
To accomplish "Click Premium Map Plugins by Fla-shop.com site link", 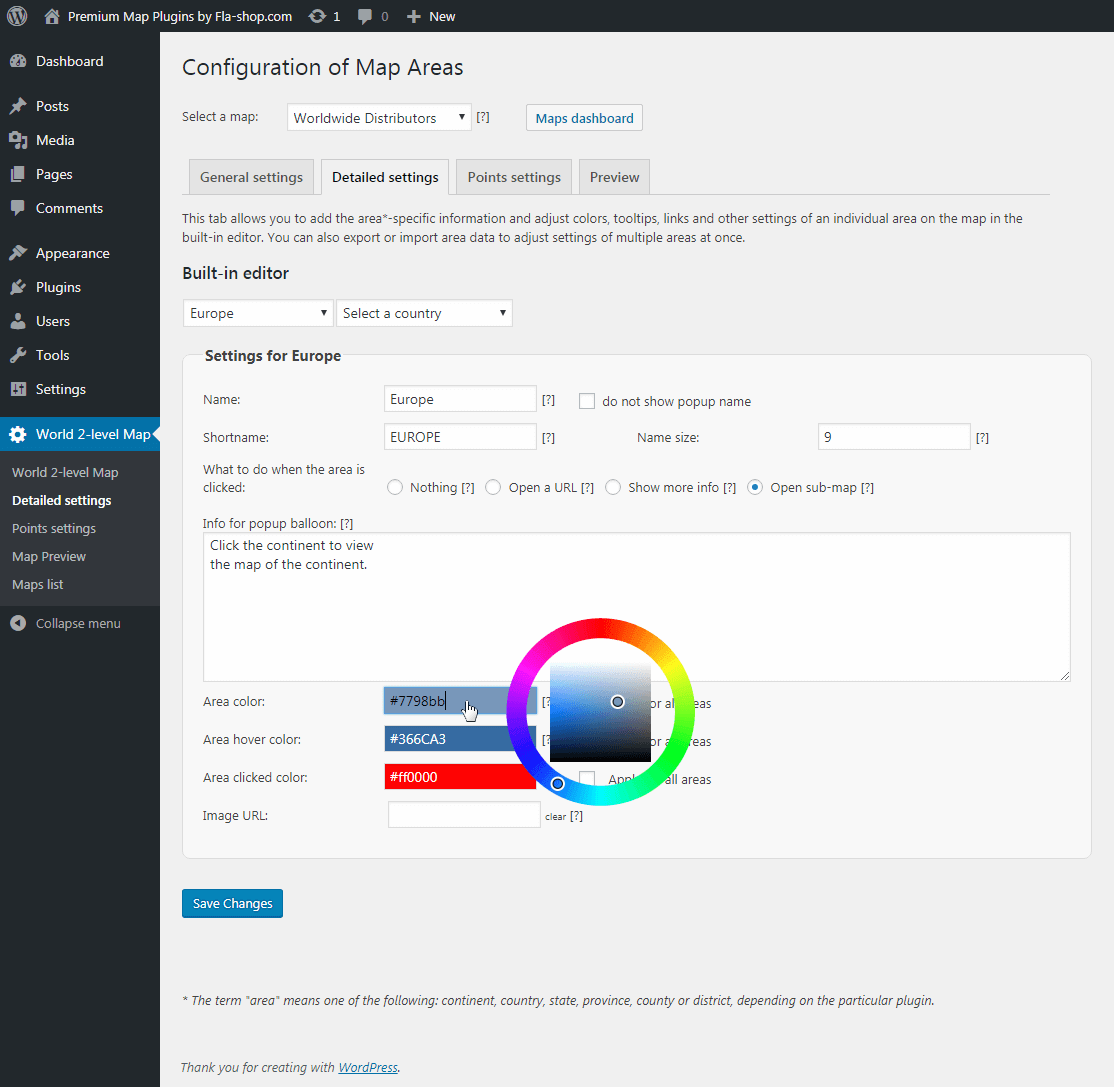I will pyautogui.click(x=180, y=16).
